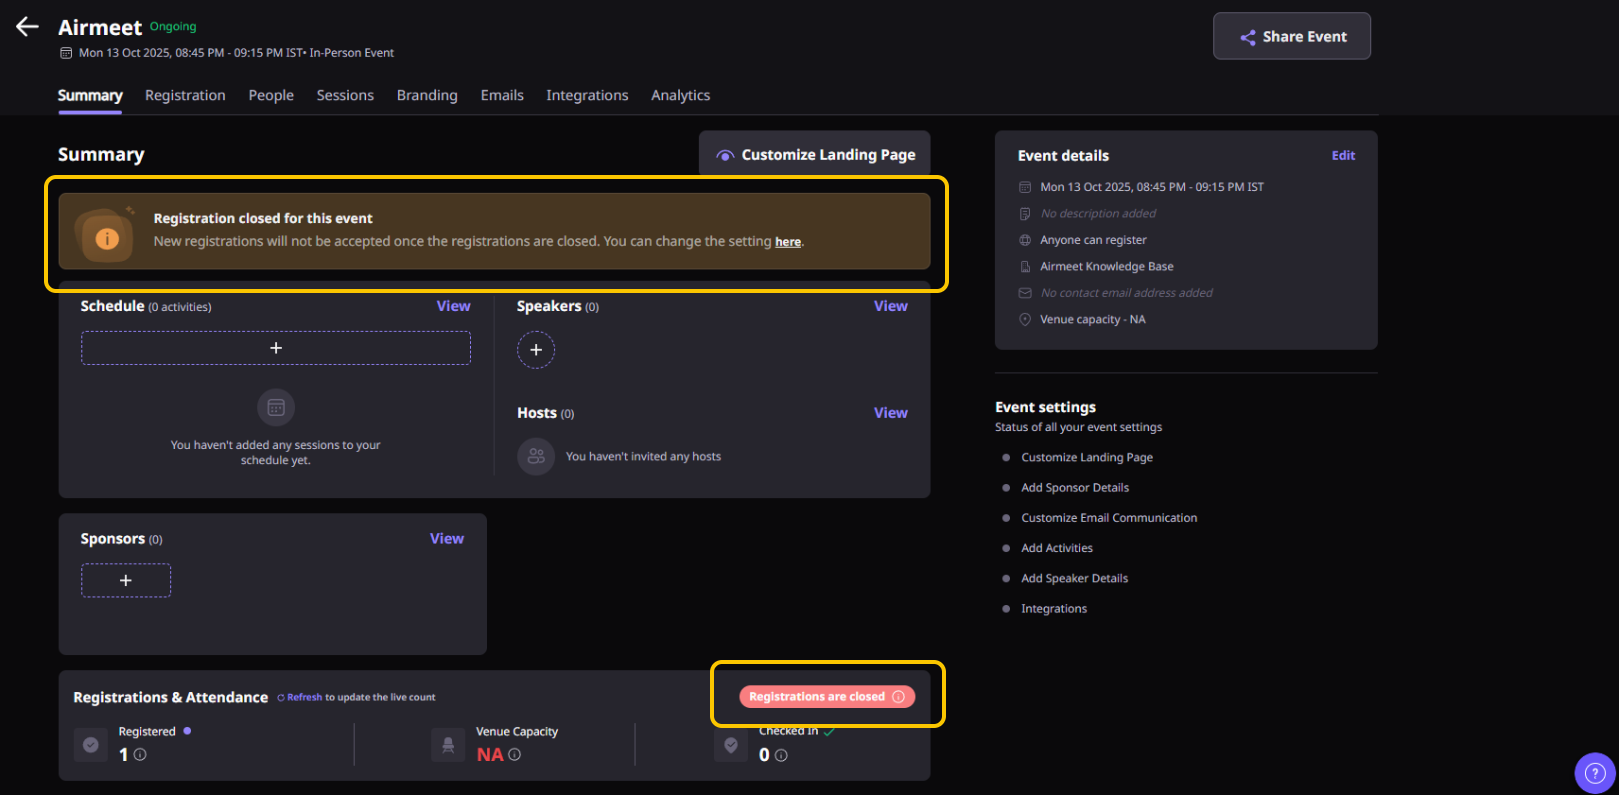Viewport: 1619px width, 795px height.
Task: Open Customize Landing Page in Event settings
Action: pyautogui.click(x=1087, y=458)
